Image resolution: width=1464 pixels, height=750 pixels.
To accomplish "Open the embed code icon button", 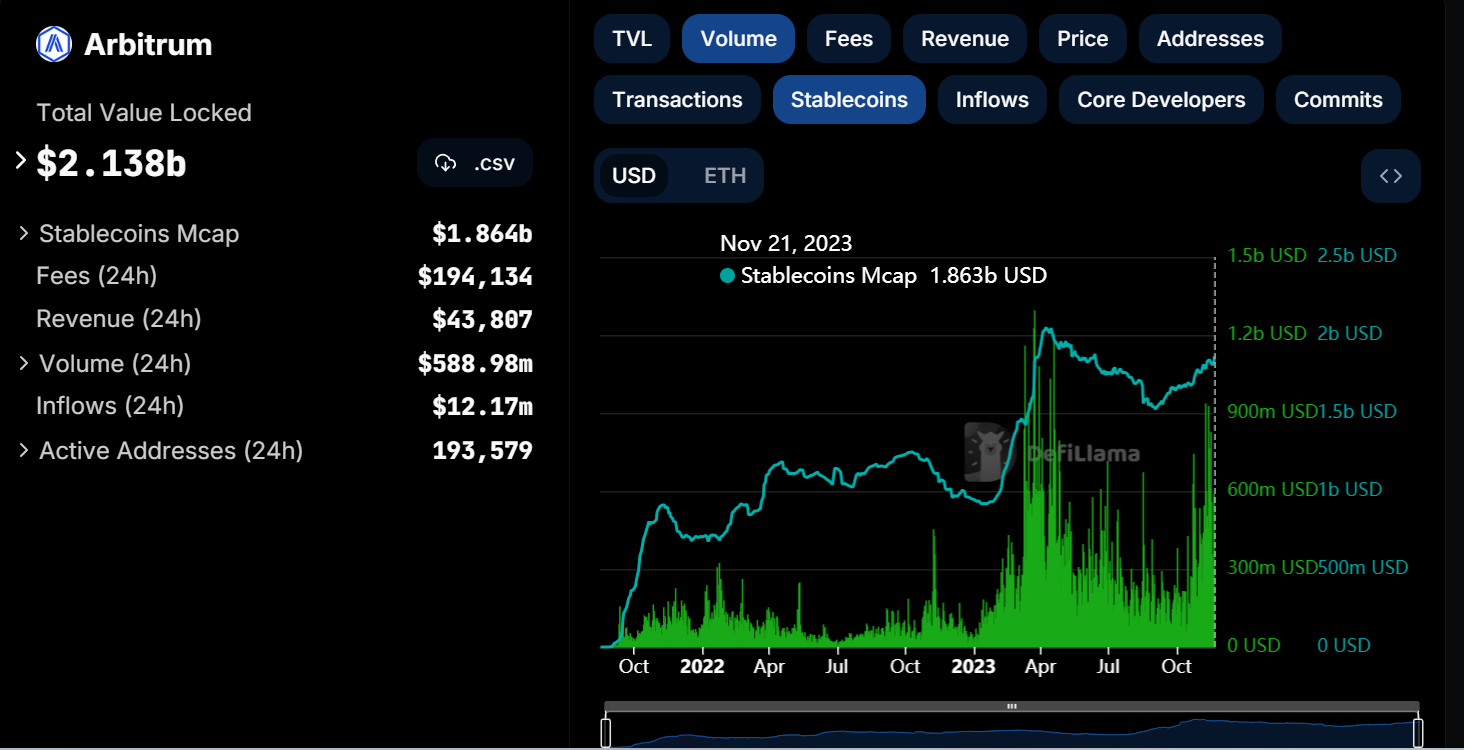I will coord(1391,176).
